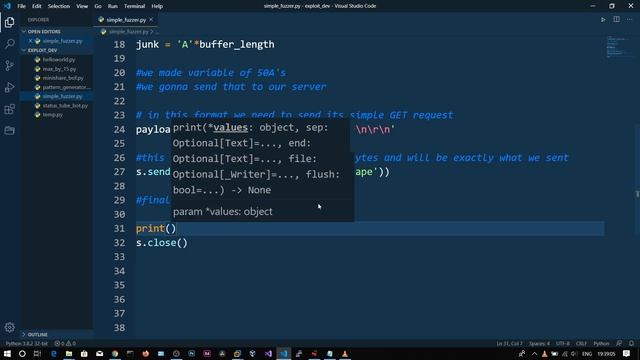Open the Windows Start menu
The image size is (640, 360).
[x=7, y=353]
